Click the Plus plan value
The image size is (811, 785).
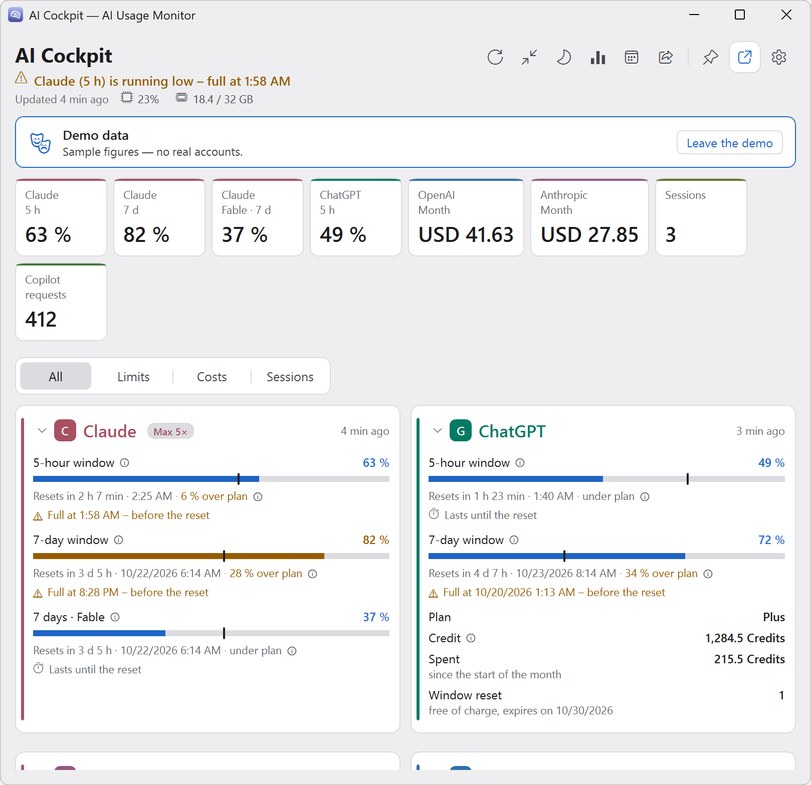coord(774,617)
